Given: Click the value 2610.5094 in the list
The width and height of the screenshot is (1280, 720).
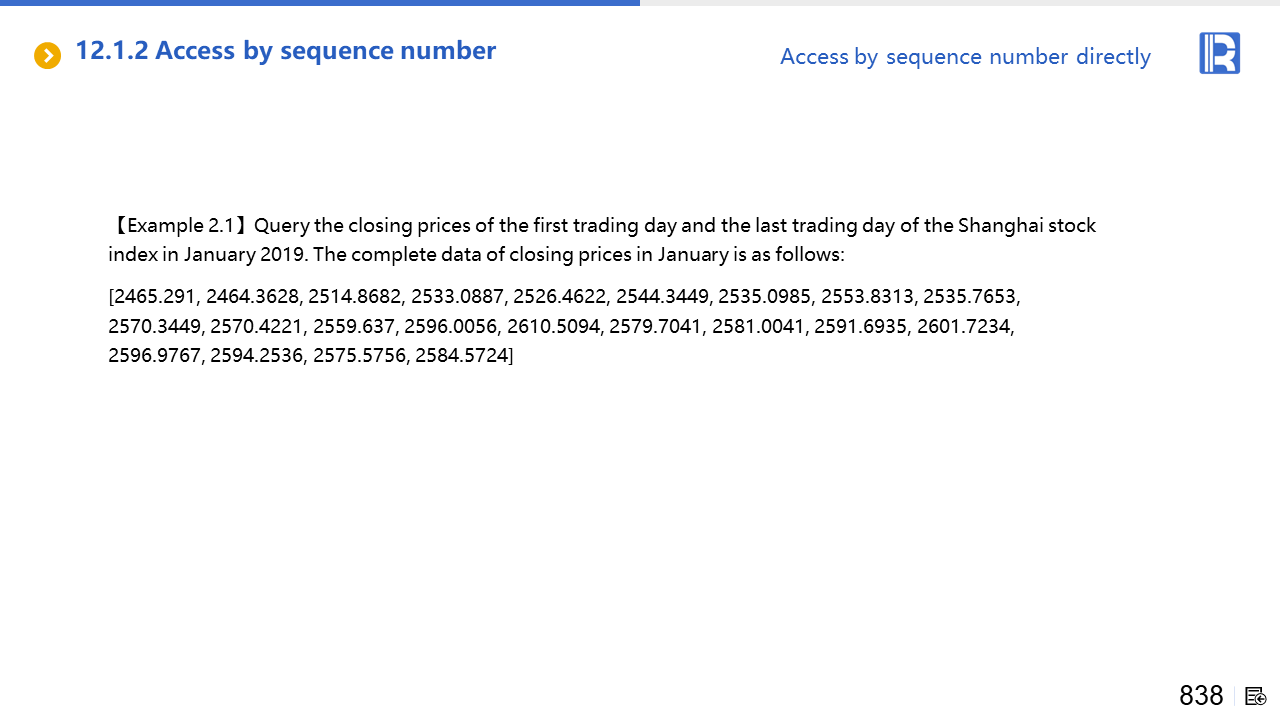Looking at the screenshot, I should pyautogui.click(x=554, y=326).
